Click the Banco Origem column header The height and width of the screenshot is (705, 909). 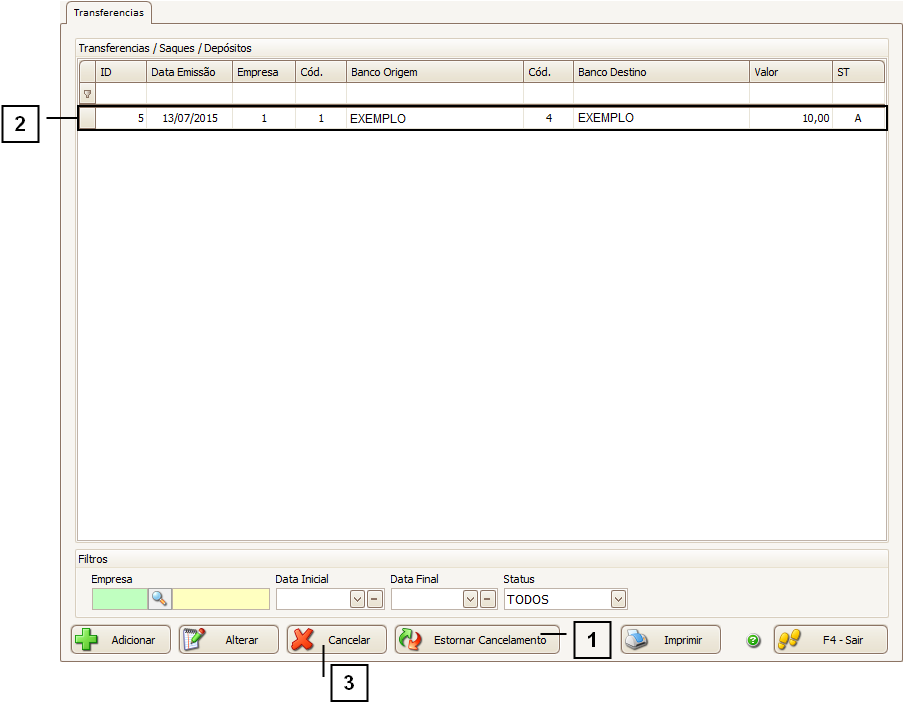434,72
